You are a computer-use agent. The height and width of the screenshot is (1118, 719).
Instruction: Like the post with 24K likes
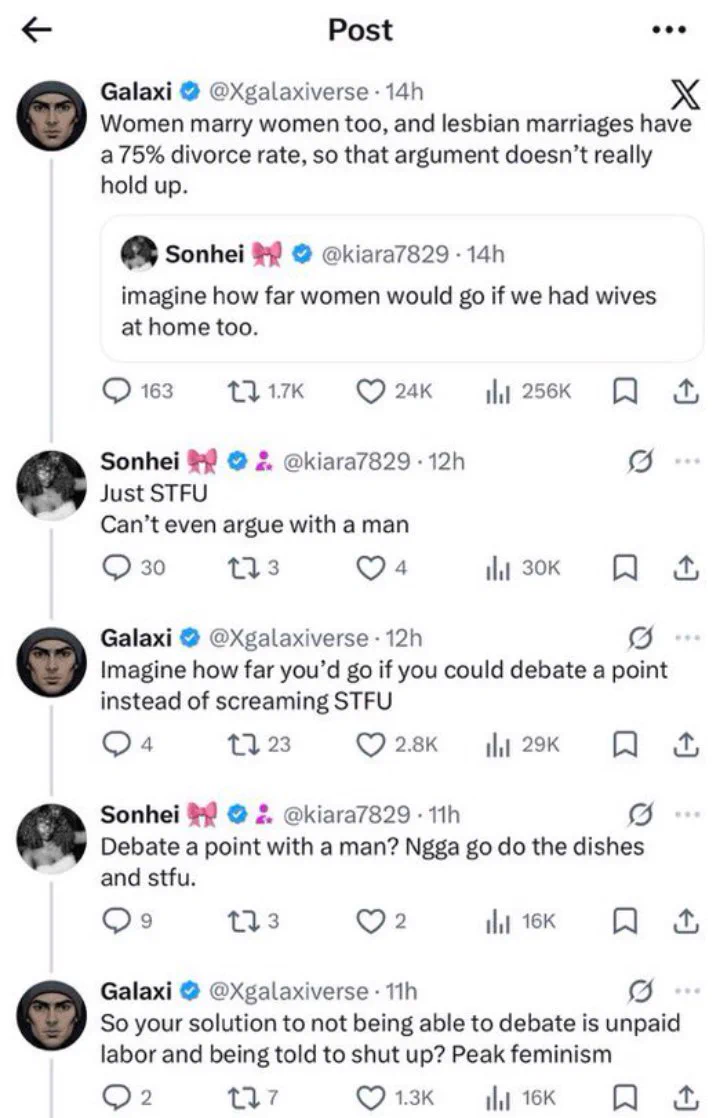pos(370,391)
